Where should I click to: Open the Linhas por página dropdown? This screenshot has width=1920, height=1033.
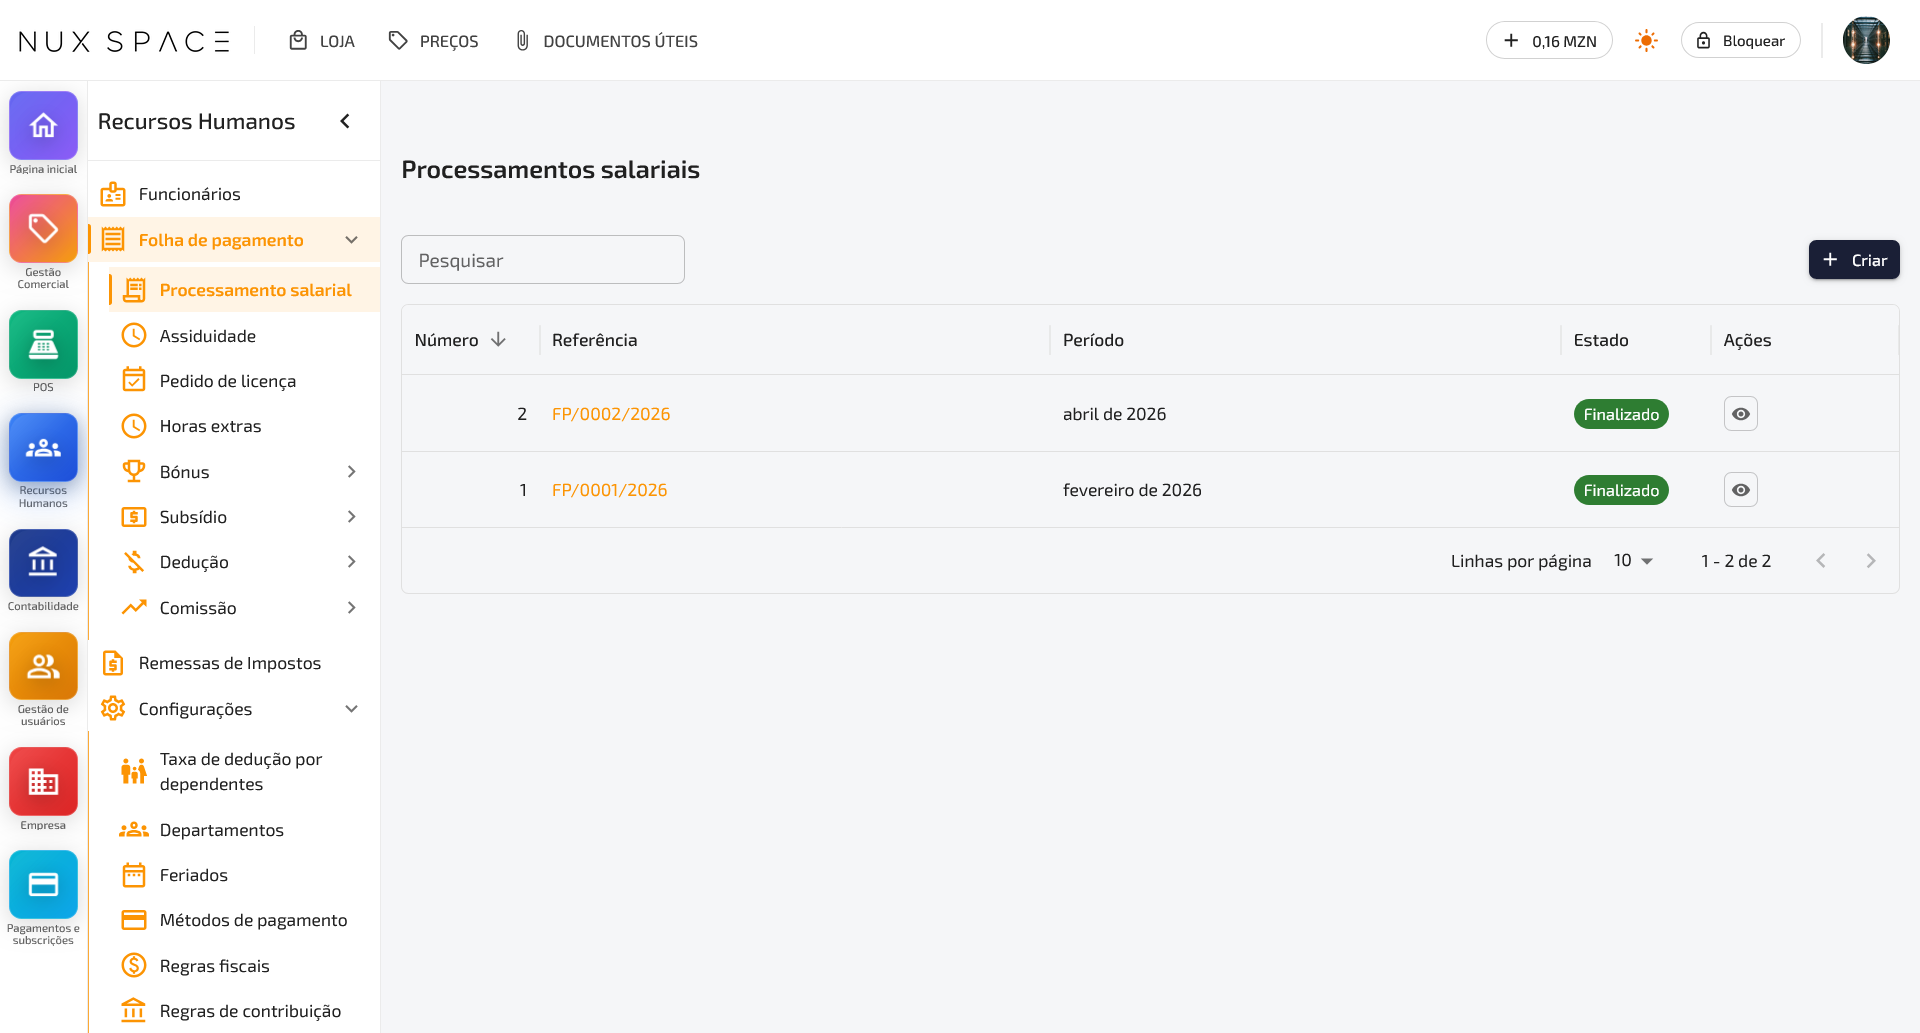coord(1633,561)
